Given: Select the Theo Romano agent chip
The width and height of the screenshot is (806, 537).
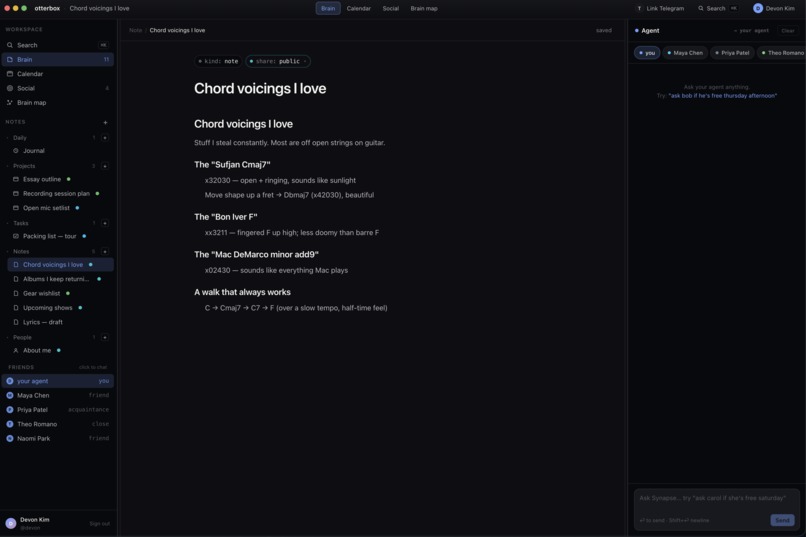Looking at the screenshot, I should pos(782,53).
